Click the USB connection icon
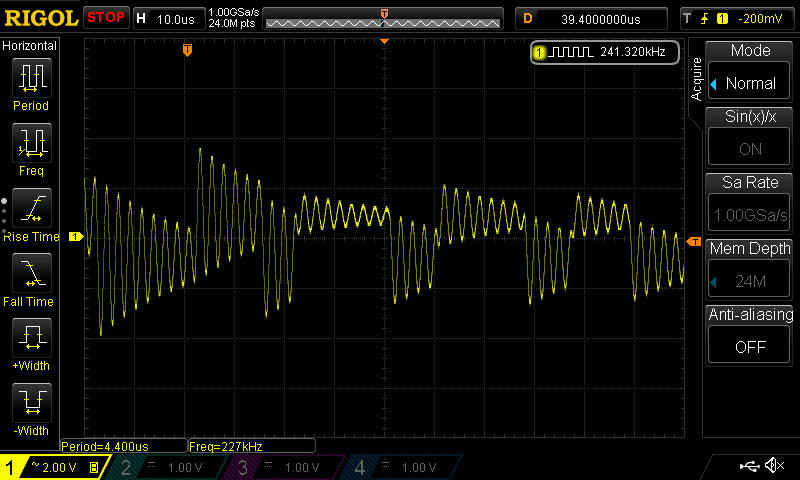Viewport: 800px width, 480px height. click(749, 465)
